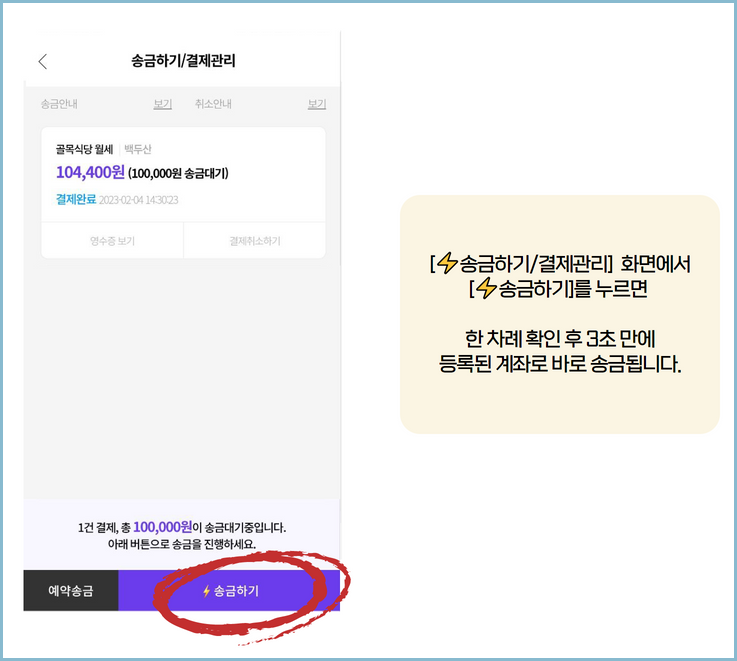
Task: Go back using the left chevron arrow
Action: [43, 61]
